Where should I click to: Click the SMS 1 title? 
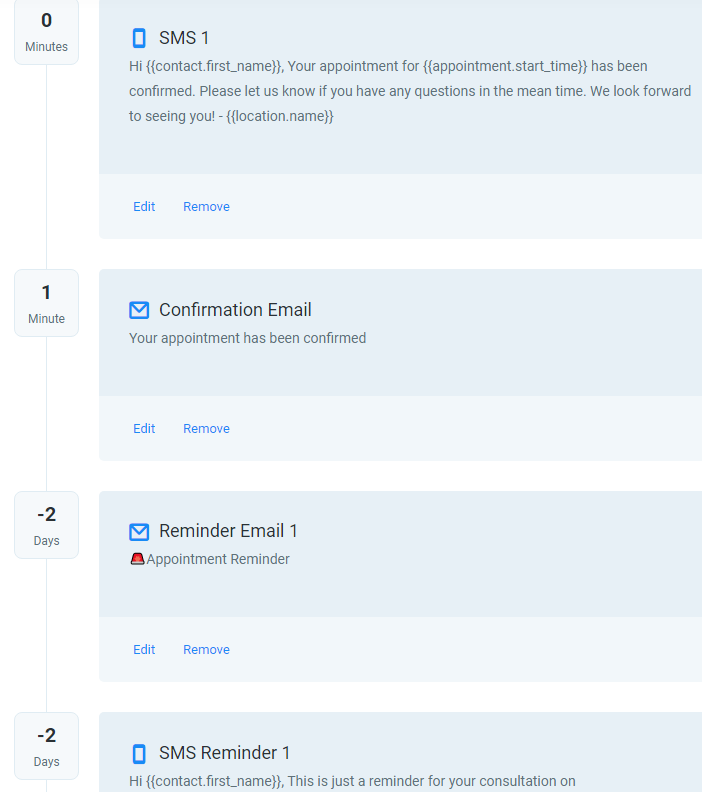tap(184, 38)
